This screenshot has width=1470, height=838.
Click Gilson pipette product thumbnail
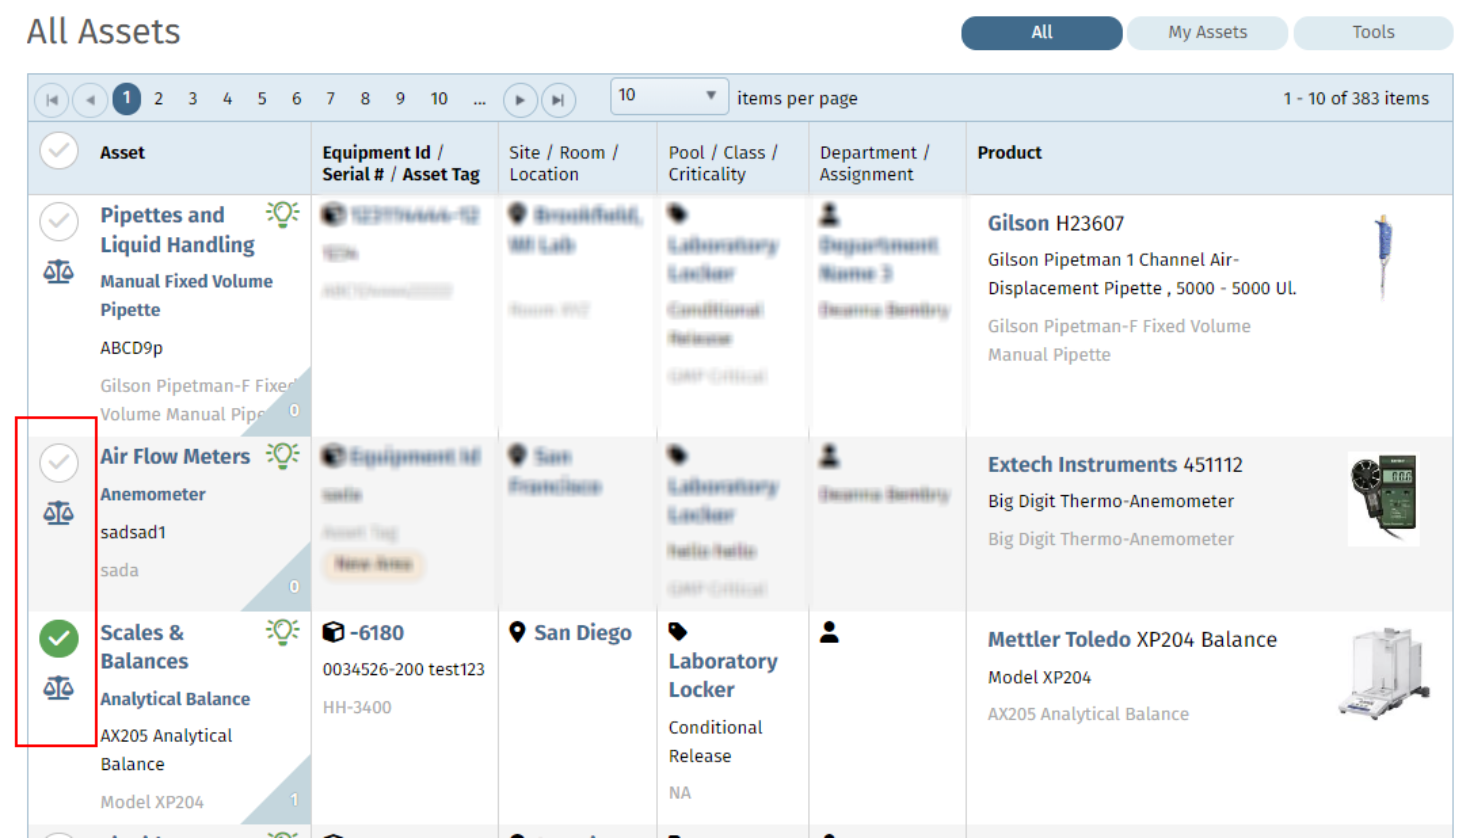(x=1384, y=256)
